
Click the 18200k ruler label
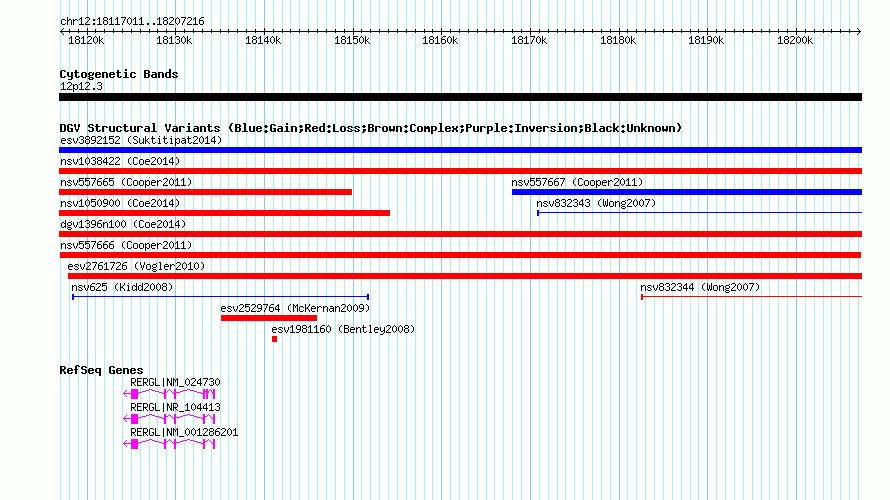click(x=795, y=40)
